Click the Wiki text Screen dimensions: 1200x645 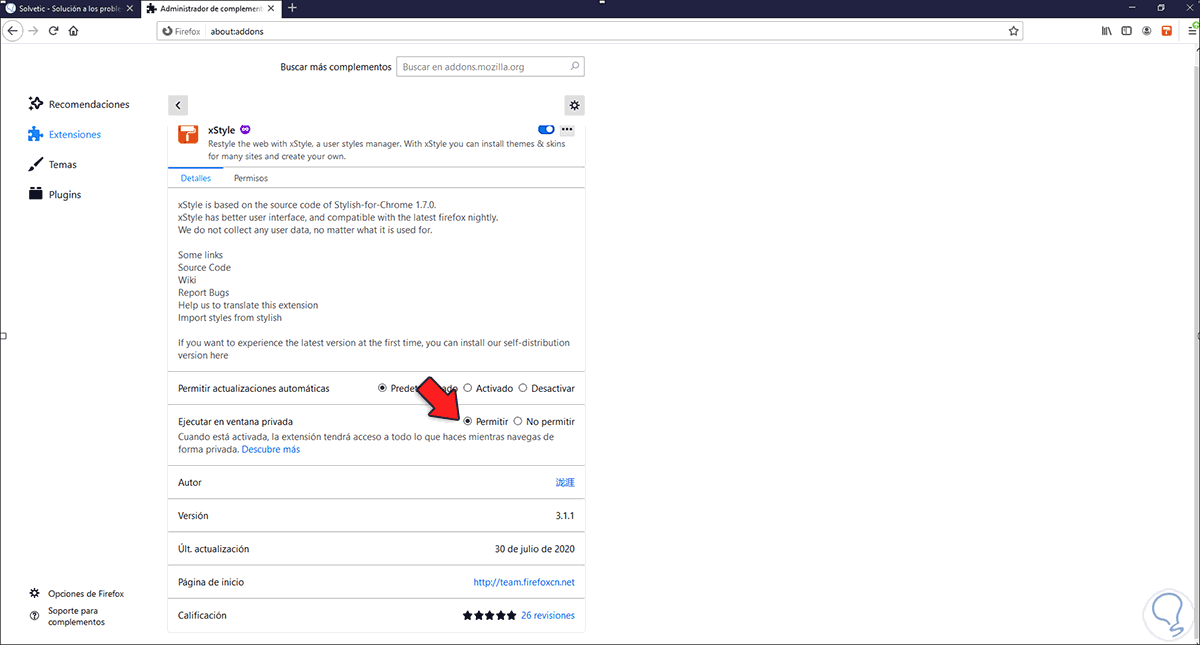click(x=187, y=280)
